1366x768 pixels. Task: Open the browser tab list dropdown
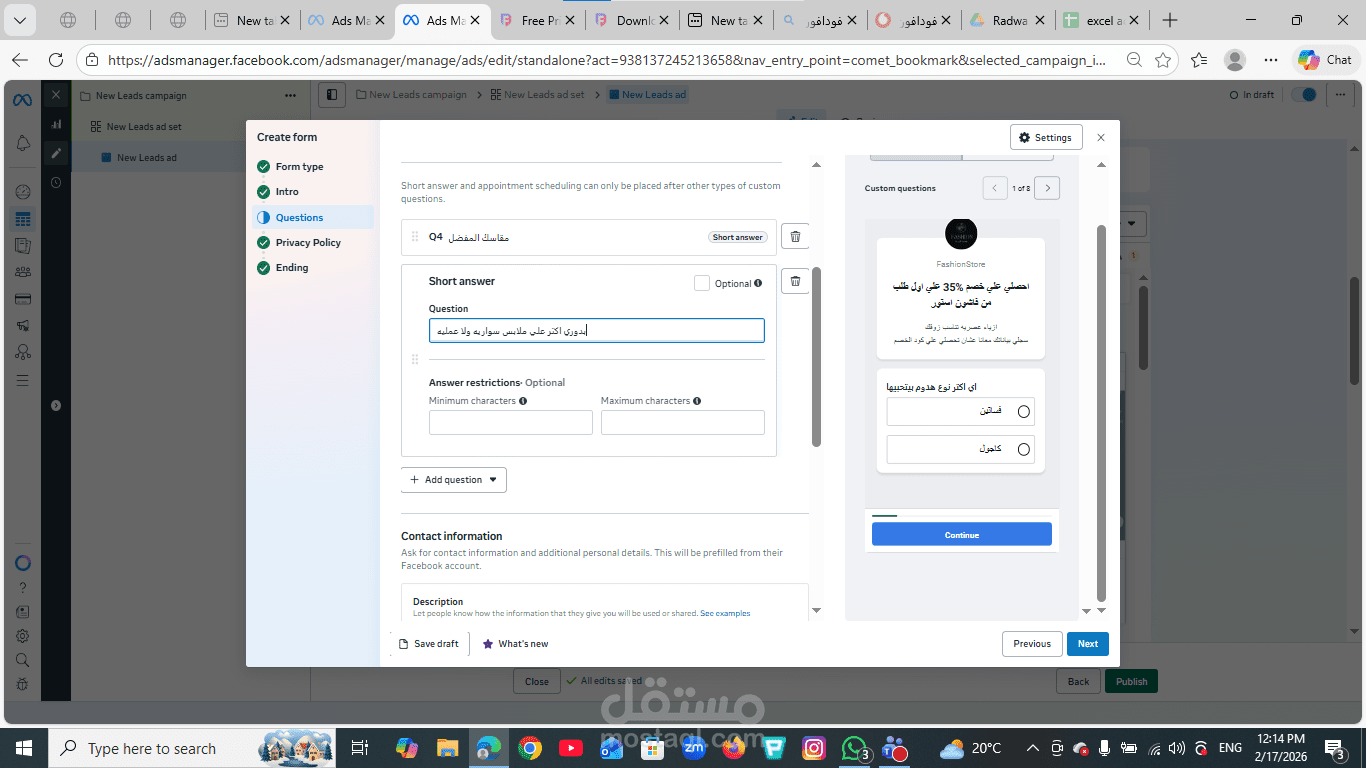point(19,20)
